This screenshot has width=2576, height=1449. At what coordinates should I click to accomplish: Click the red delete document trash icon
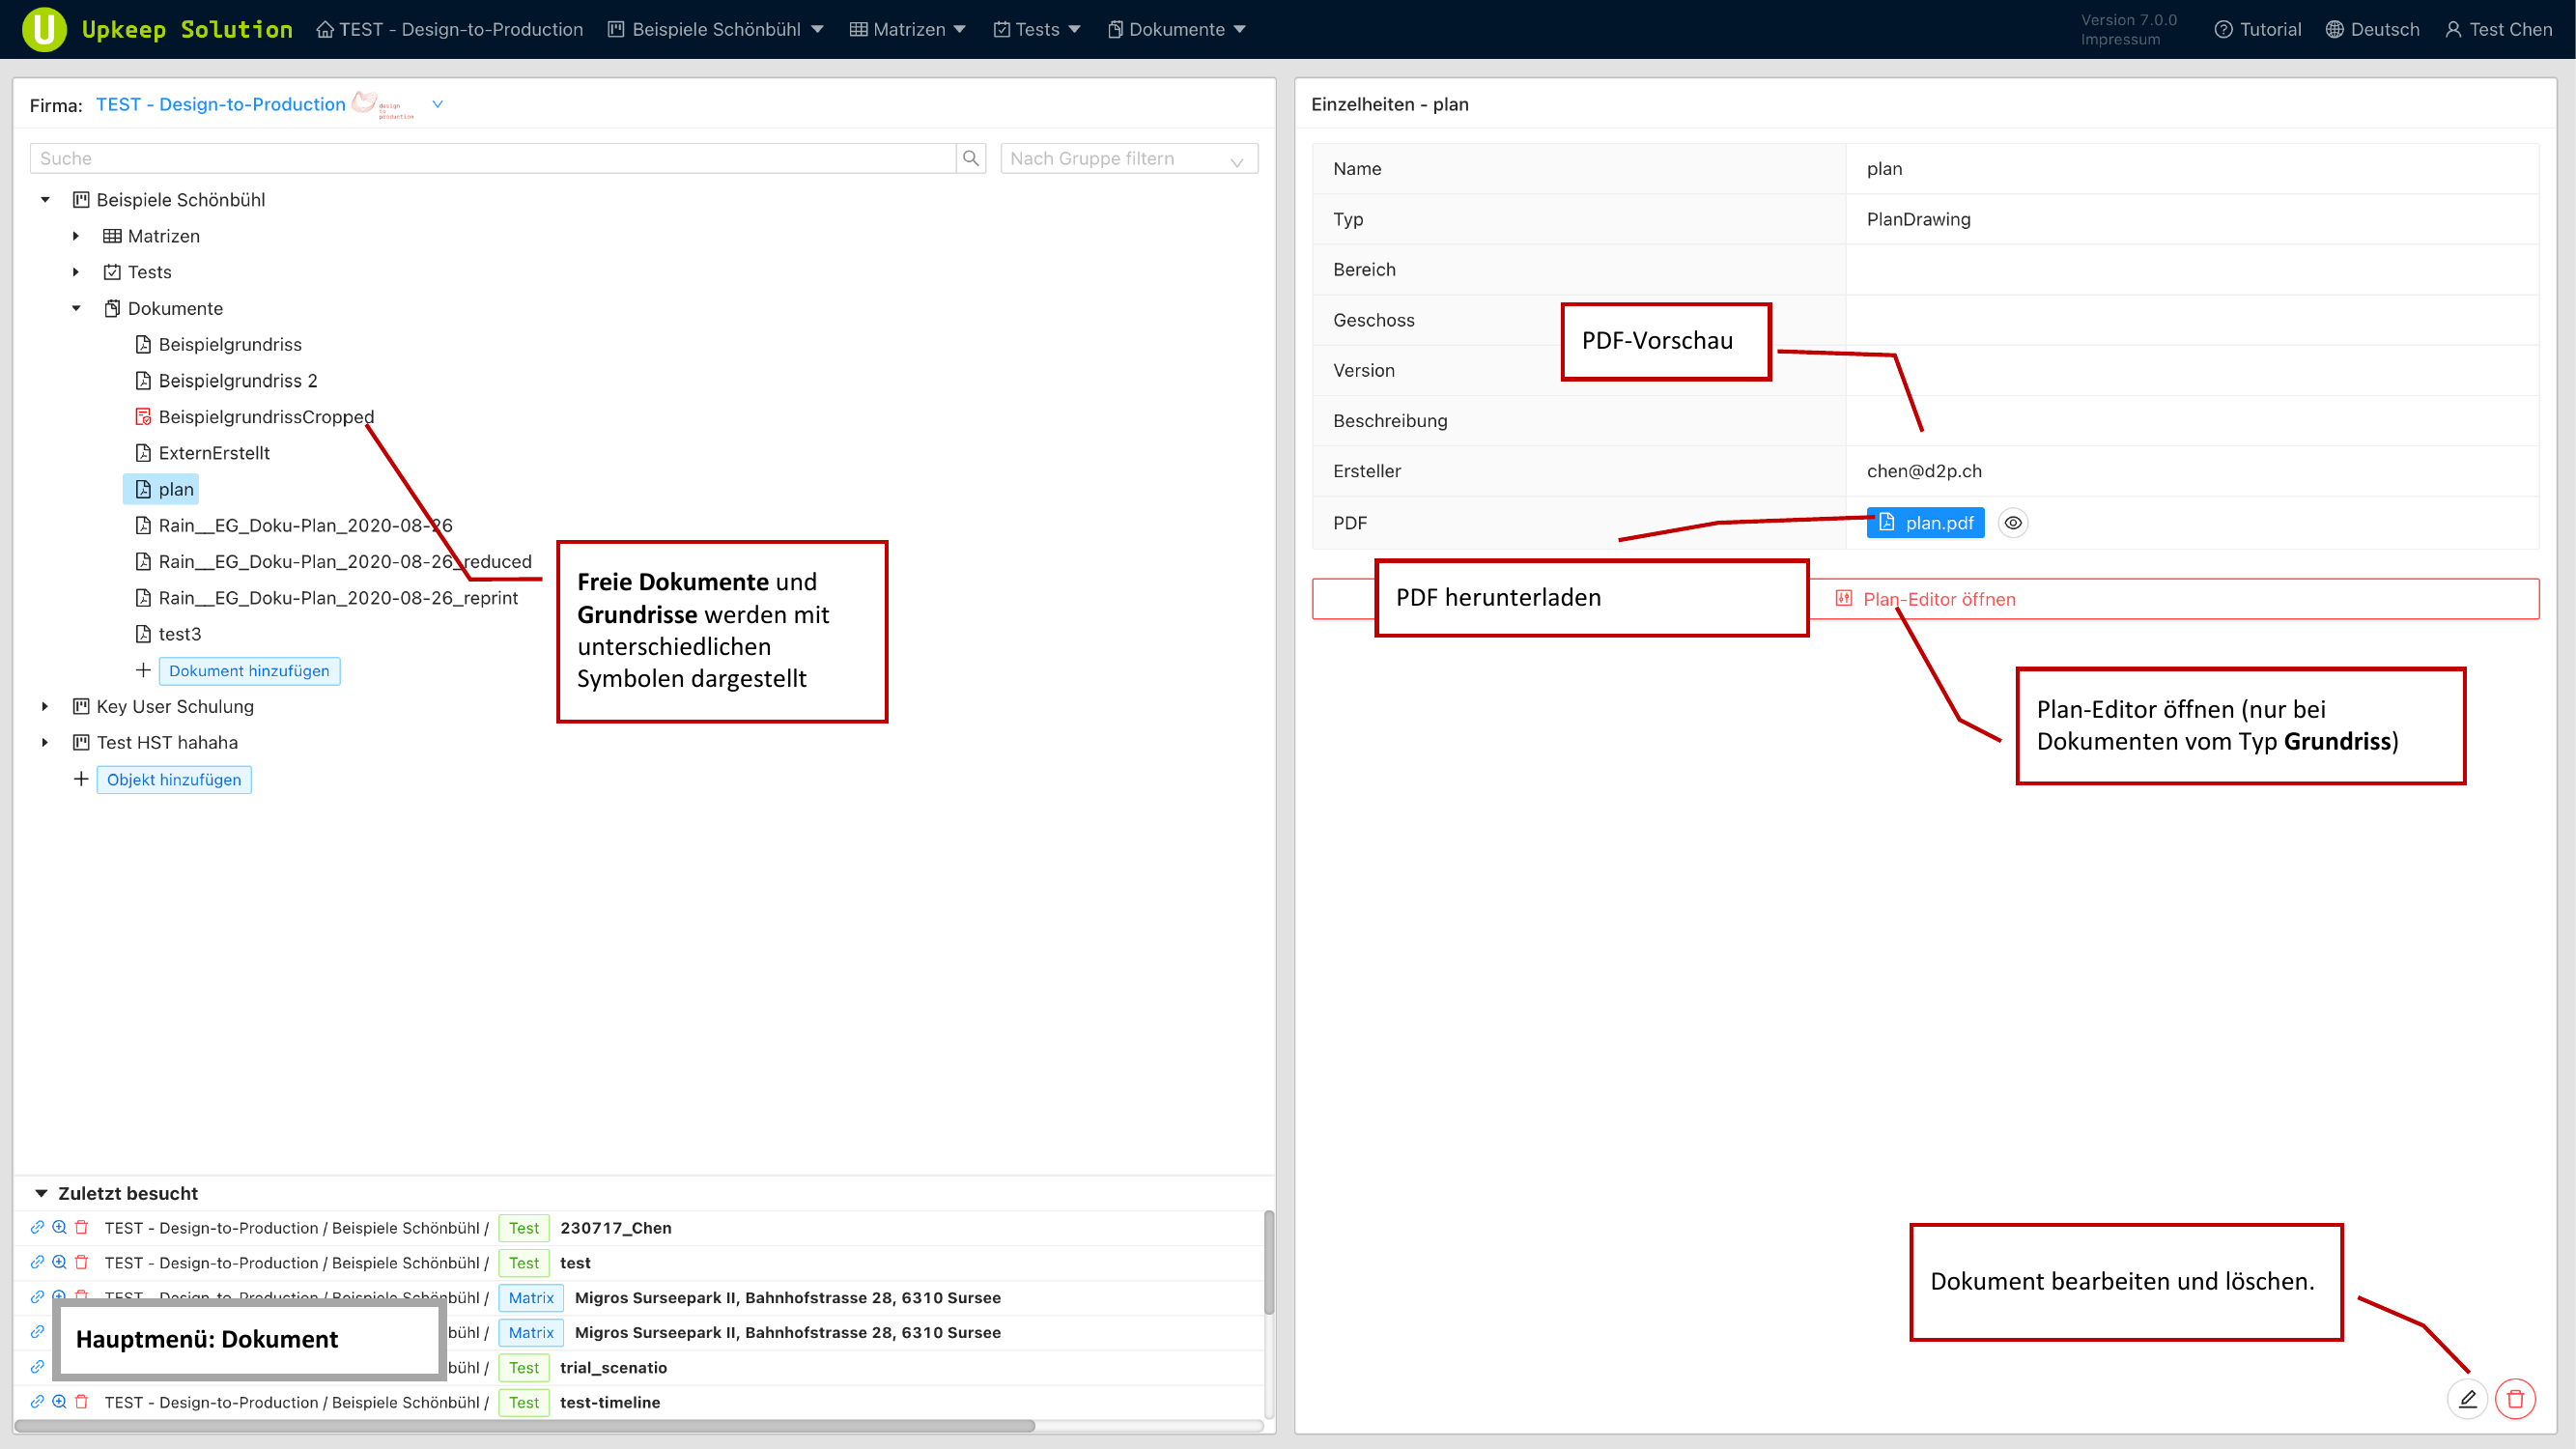point(2515,1398)
